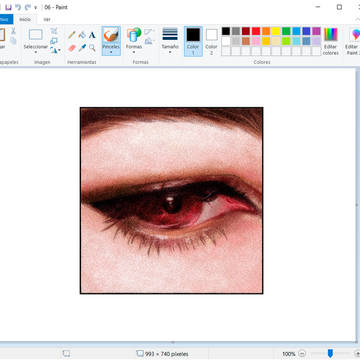Select the Text tool
Screen dimensions: 360x360
[x=92, y=35]
